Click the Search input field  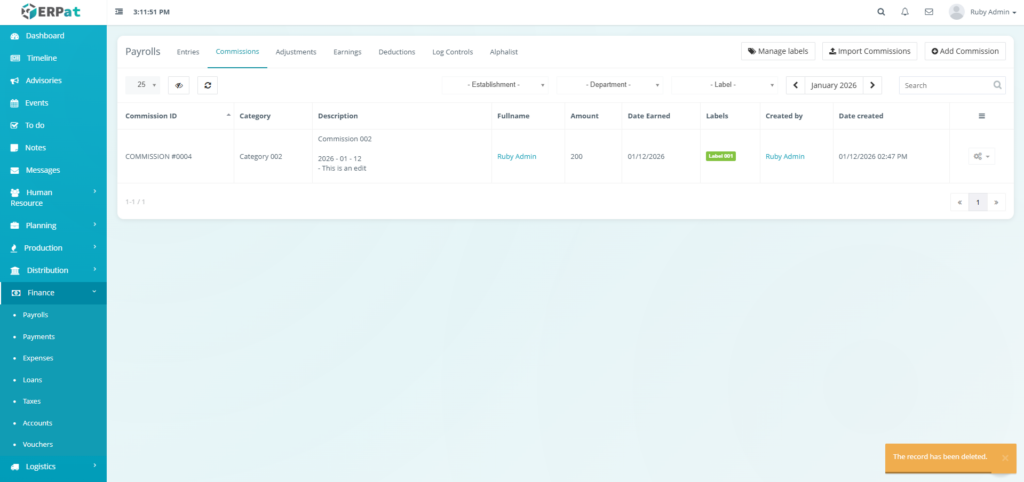pos(945,86)
